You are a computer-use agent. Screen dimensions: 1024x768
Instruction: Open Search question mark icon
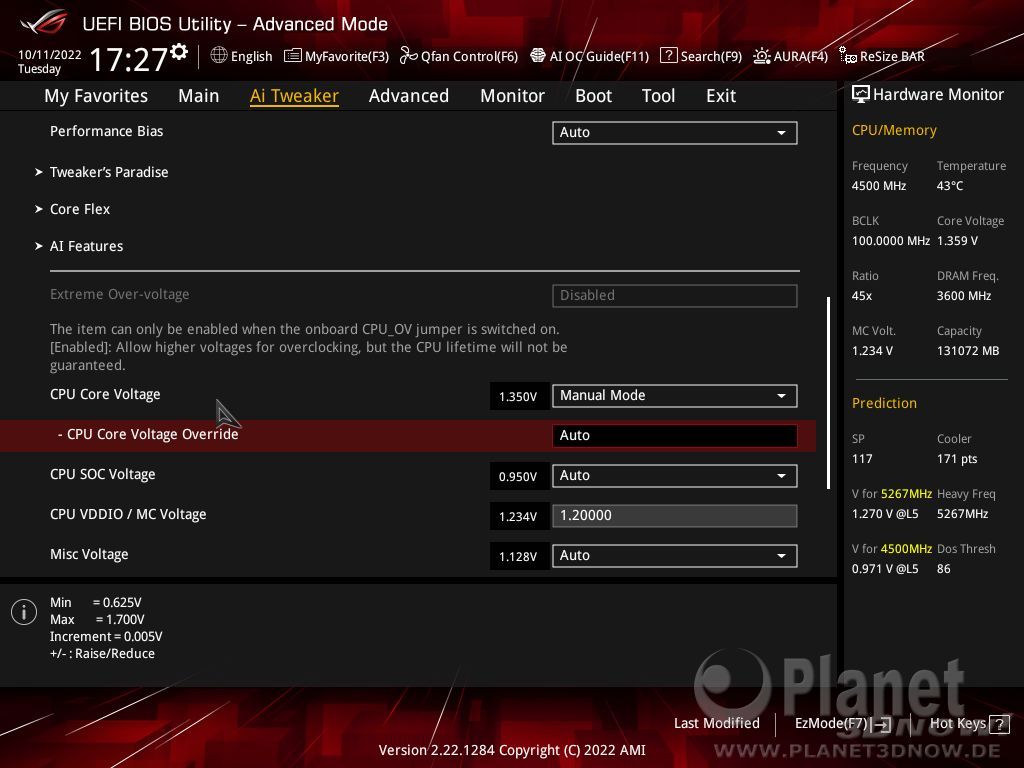click(x=668, y=56)
